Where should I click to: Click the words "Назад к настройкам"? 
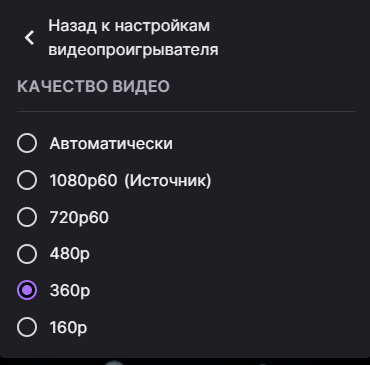tap(129, 26)
